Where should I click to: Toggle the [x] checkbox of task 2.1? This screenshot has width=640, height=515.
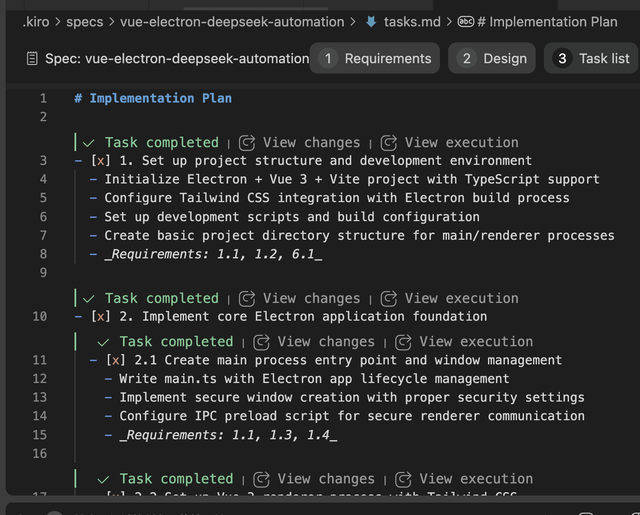[x=116, y=360]
